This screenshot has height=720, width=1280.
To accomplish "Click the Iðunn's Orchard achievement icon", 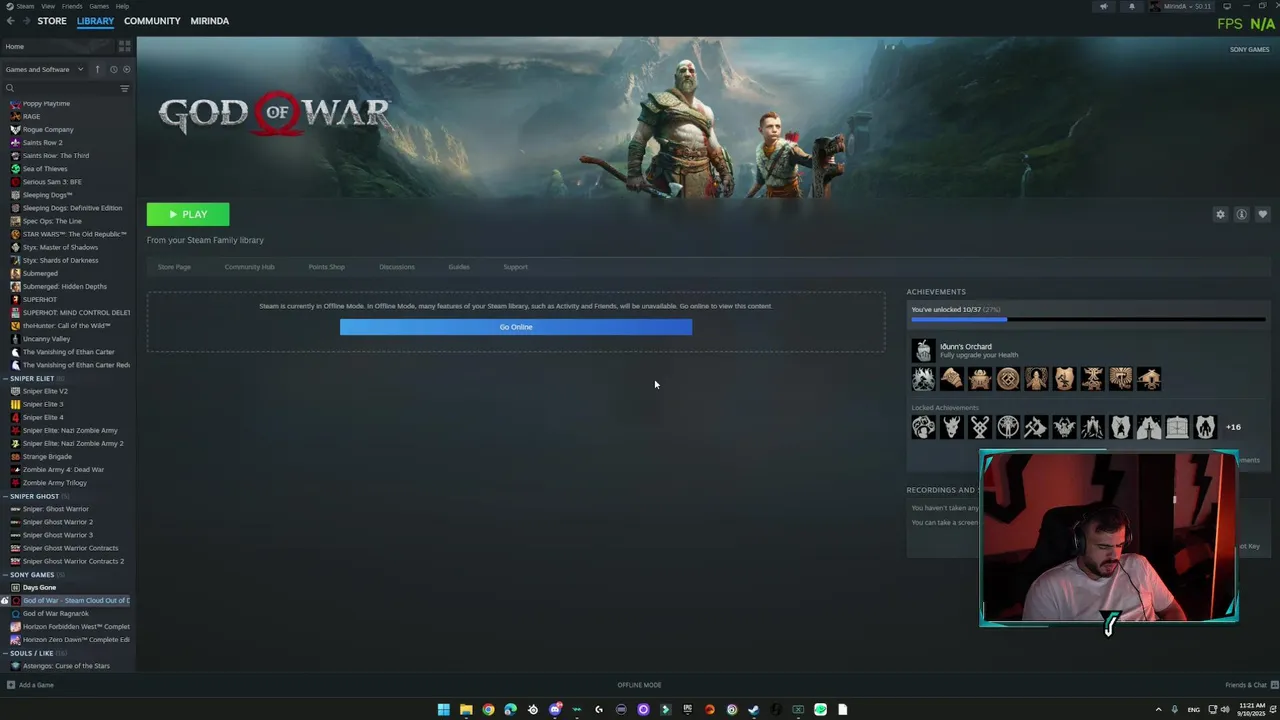I will click(x=923, y=350).
